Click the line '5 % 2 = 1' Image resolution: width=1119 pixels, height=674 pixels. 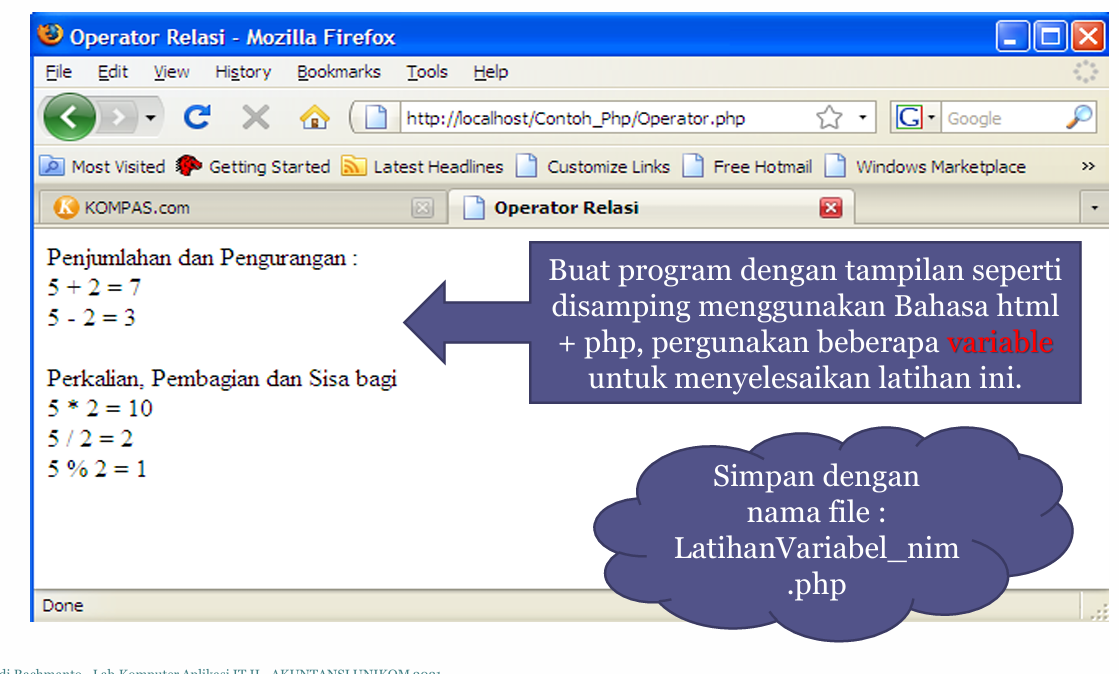97,469
